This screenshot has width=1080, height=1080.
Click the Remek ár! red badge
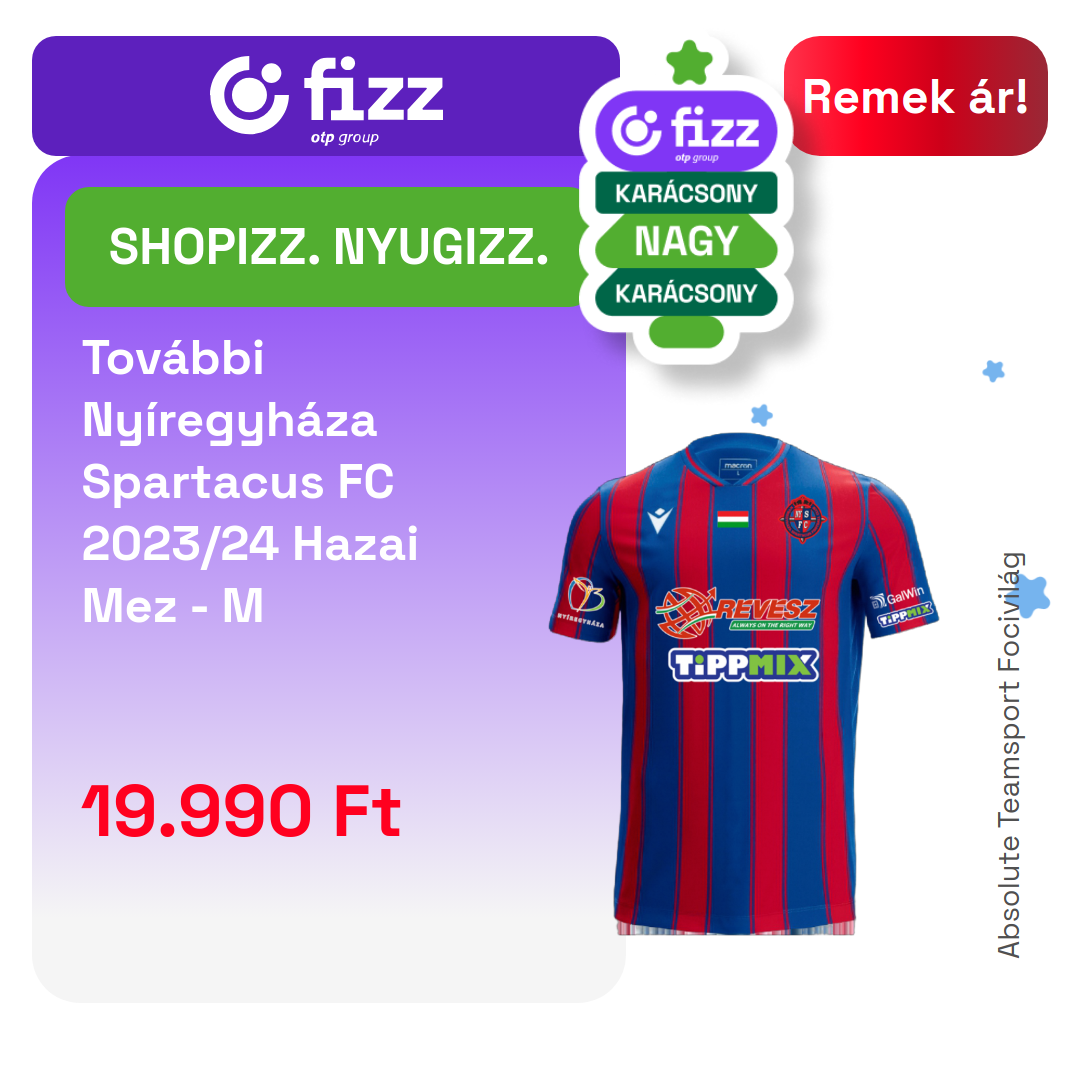[915, 96]
